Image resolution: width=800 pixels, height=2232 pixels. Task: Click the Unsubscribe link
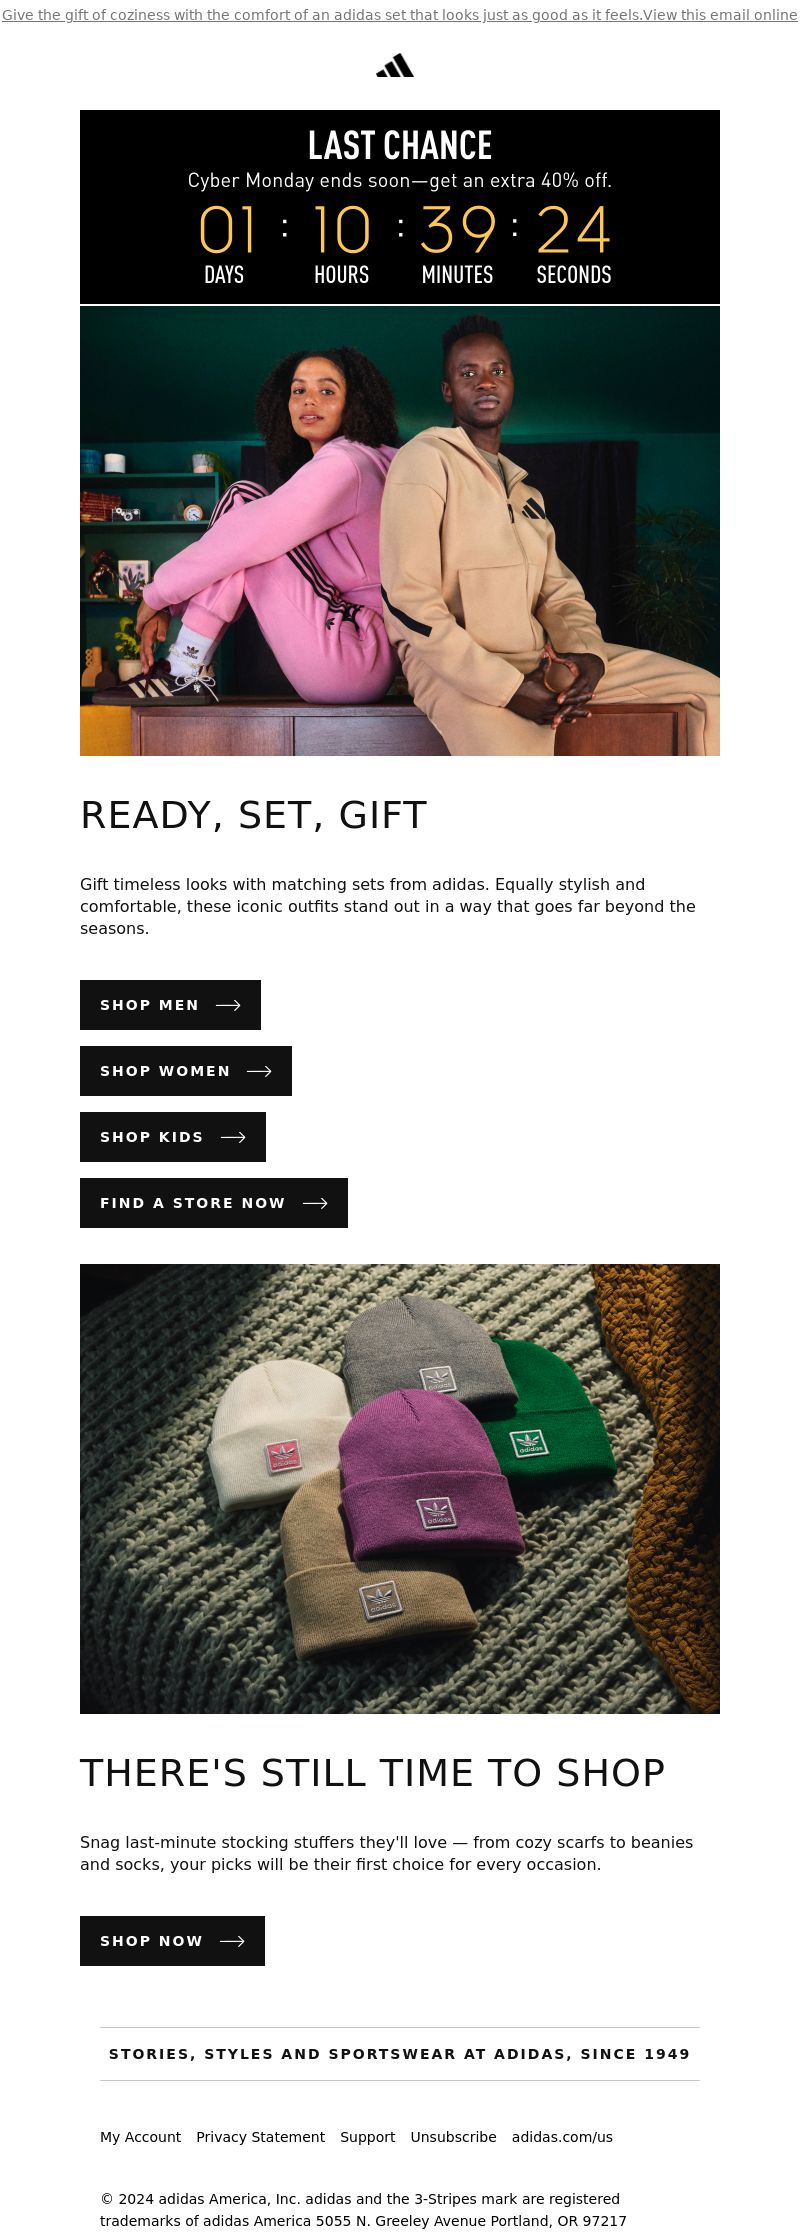coord(453,2137)
